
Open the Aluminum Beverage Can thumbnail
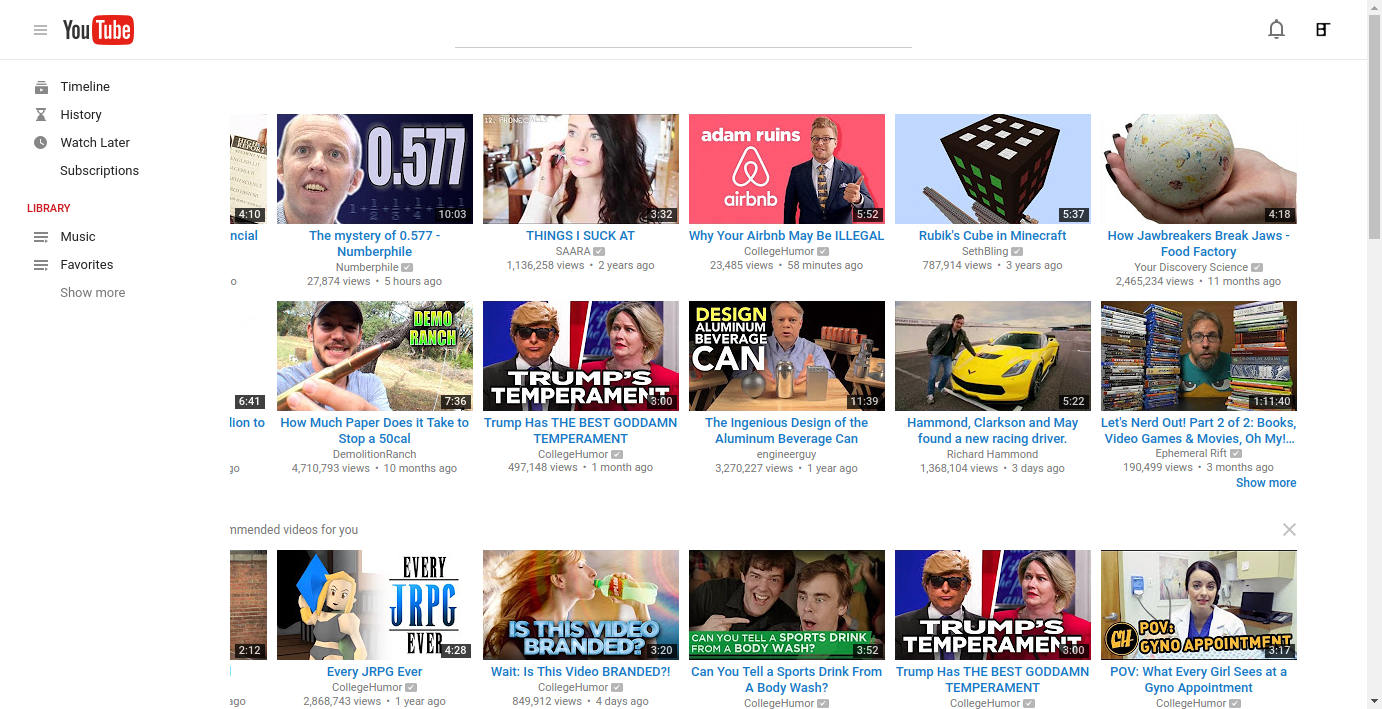click(x=787, y=356)
